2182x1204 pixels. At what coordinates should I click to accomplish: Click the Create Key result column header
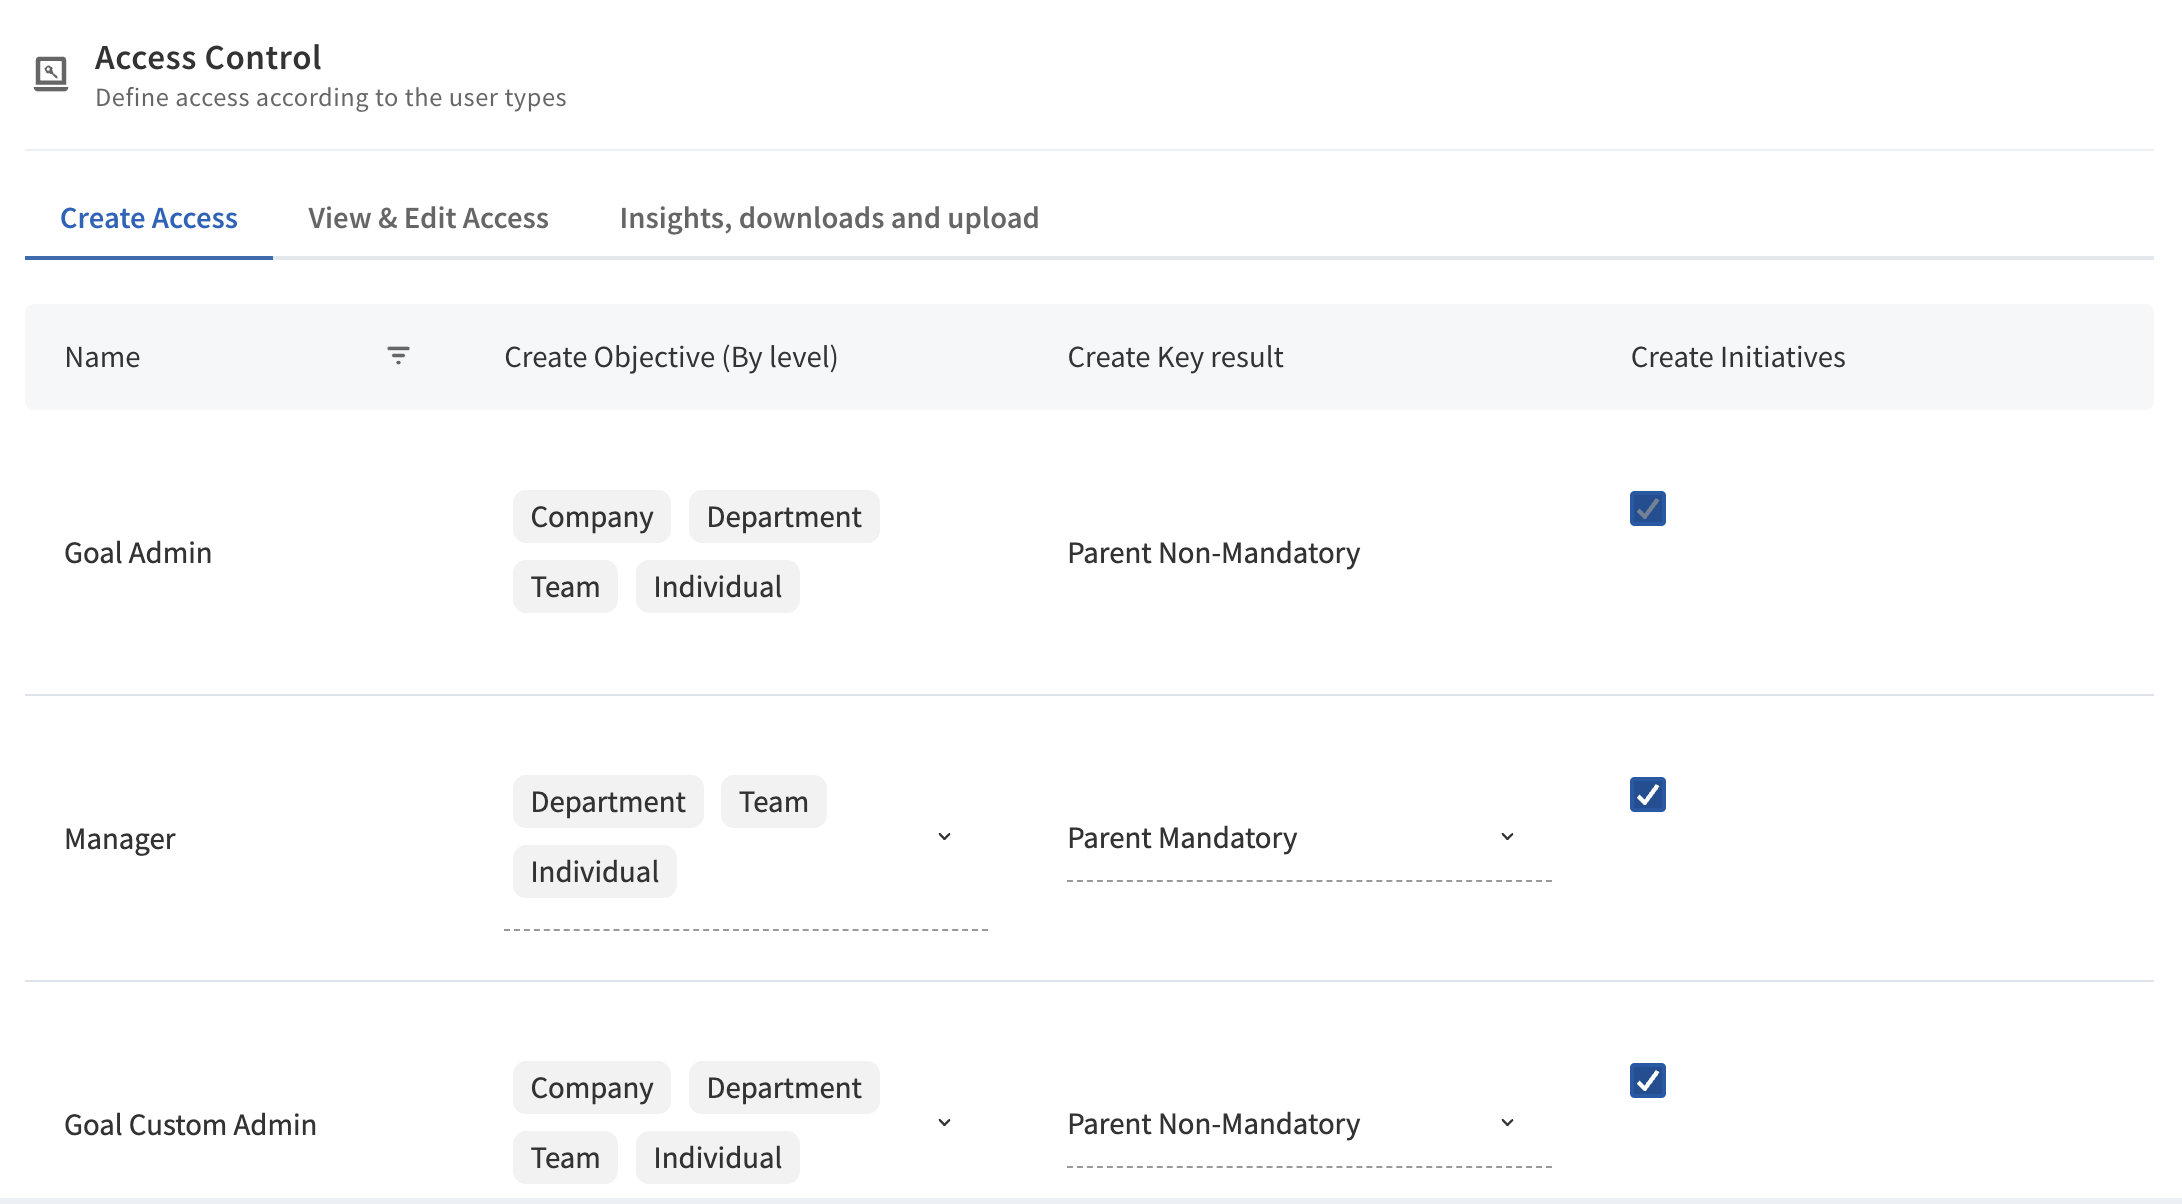pyautogui.click(x=1175, y=357)
